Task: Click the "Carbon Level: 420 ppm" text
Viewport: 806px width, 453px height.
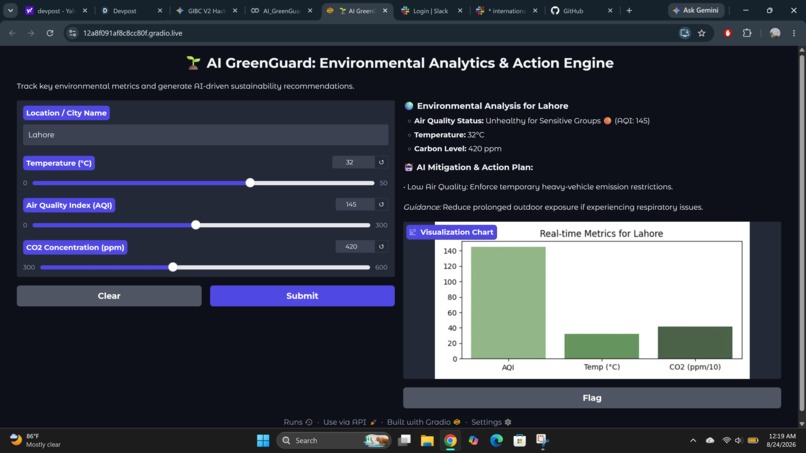Action: tap(457, 149)
